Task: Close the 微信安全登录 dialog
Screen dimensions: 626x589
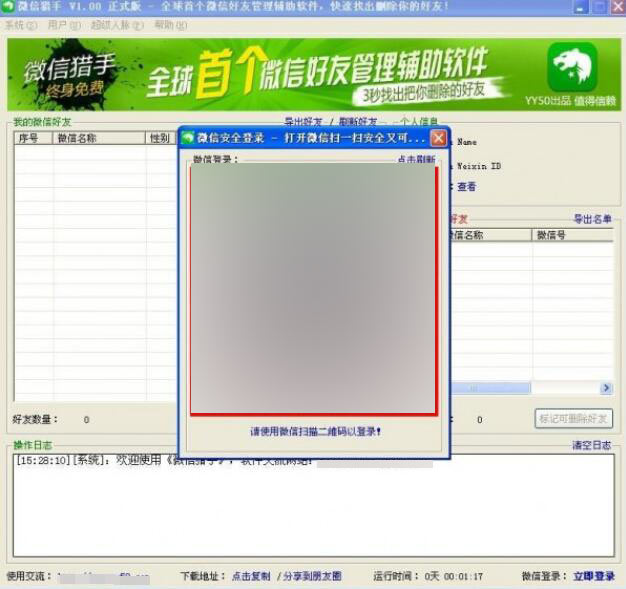Action: 438,138
